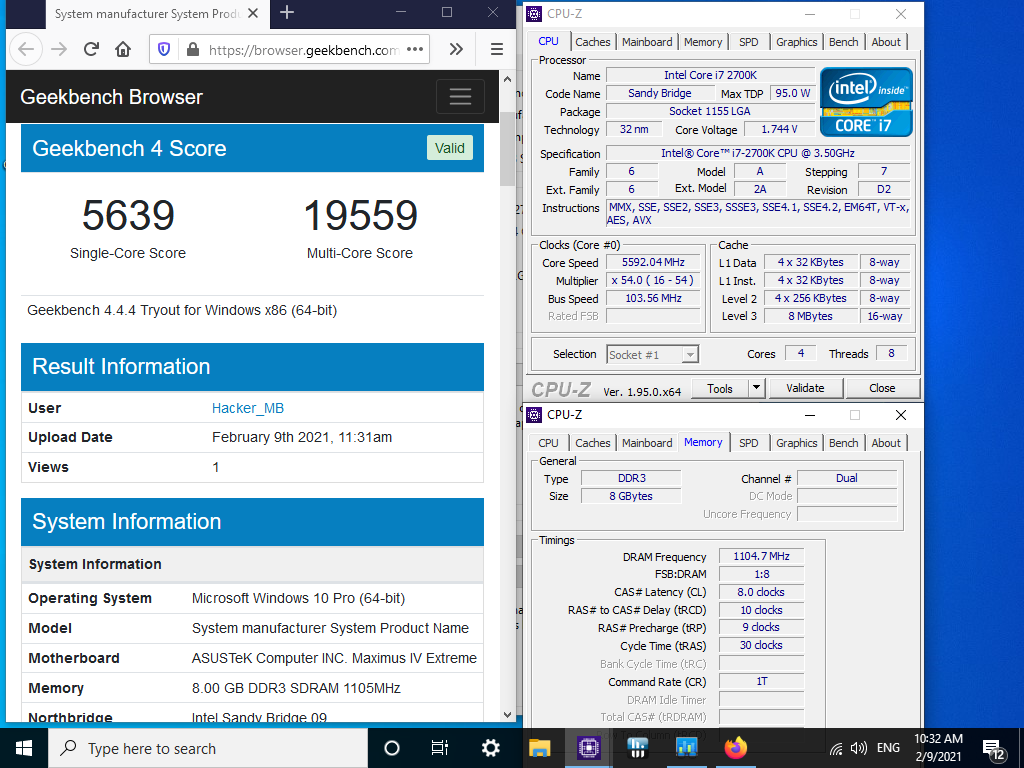This screenshot has height=768, width=1024.
Task: Select Graphics tab in lower CPU-Z window
Action: point(796,443)
